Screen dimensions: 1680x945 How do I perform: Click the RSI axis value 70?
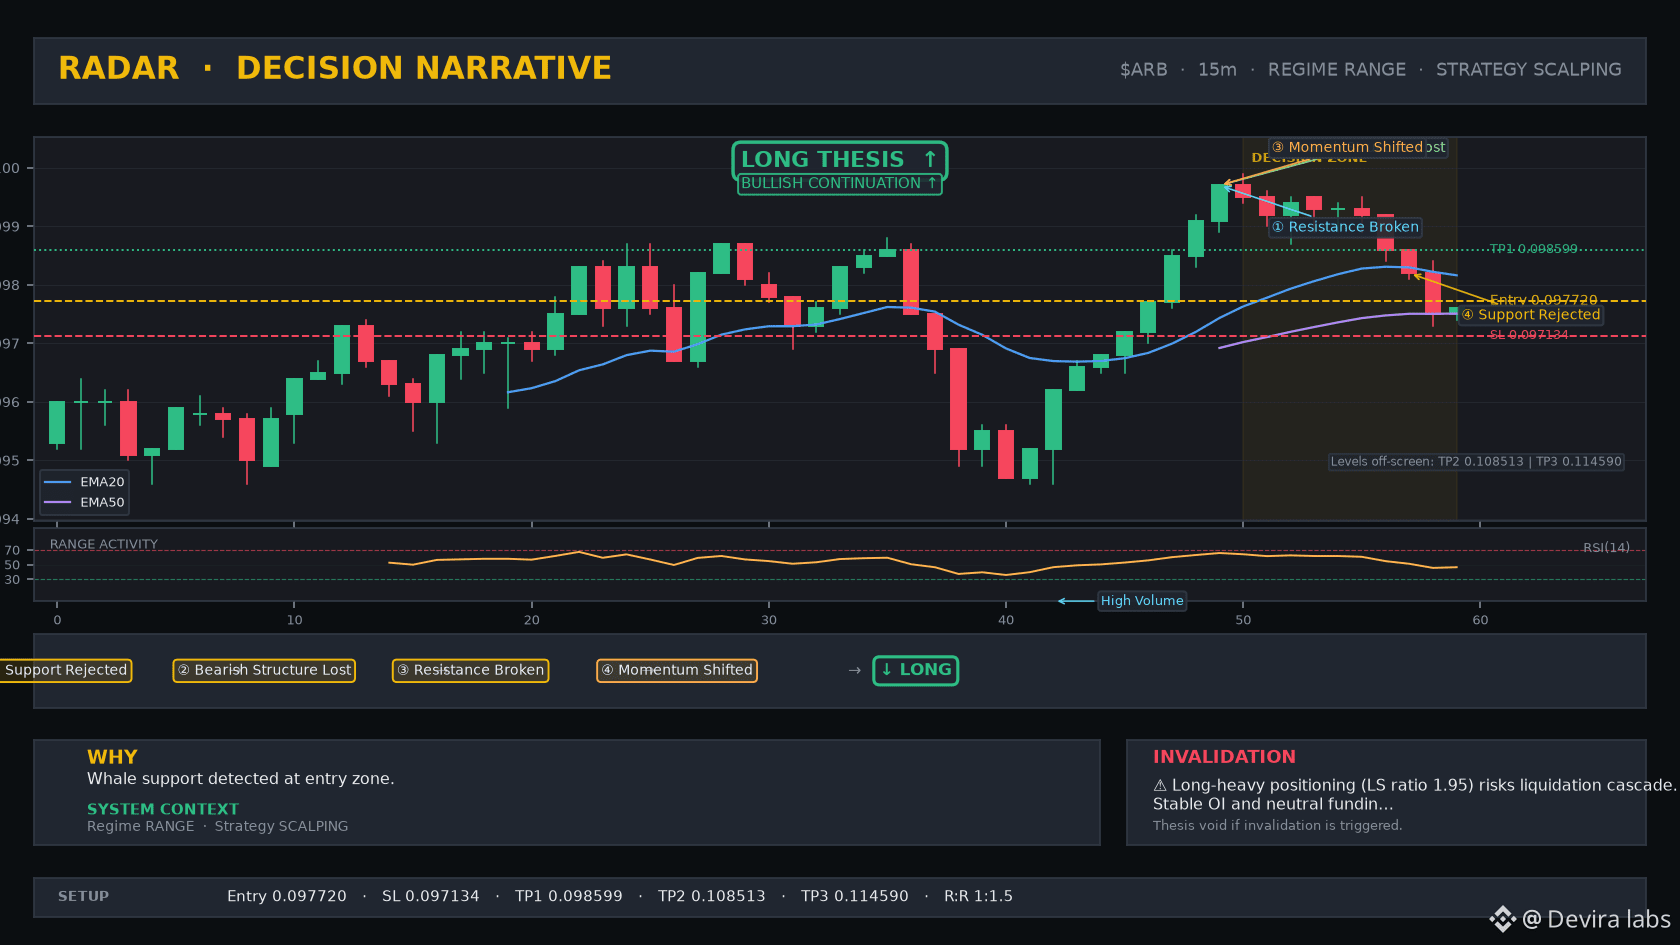12,551
